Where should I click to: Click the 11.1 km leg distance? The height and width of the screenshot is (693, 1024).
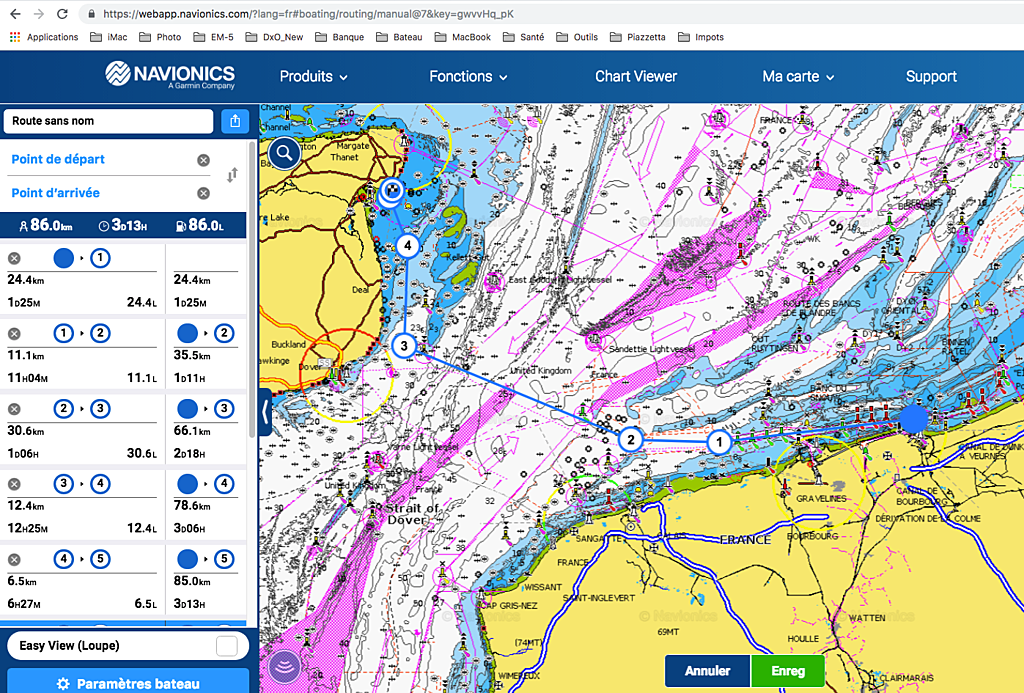[x=26, y=355]
